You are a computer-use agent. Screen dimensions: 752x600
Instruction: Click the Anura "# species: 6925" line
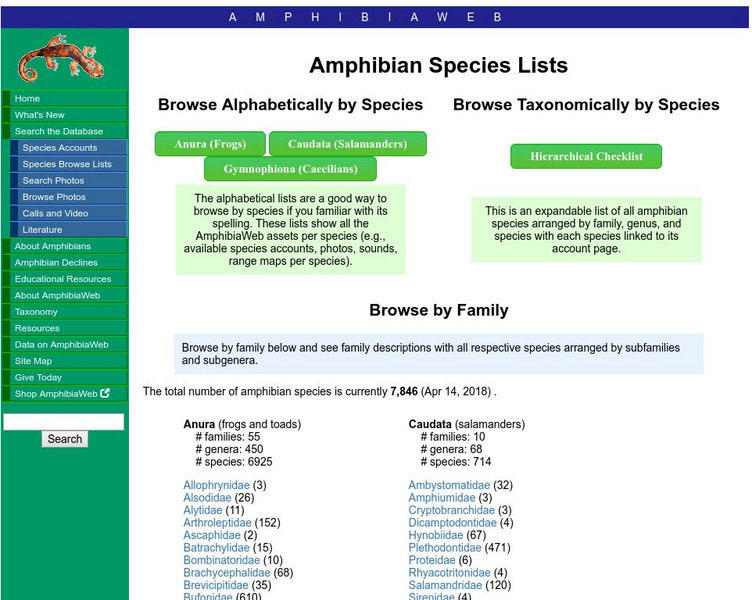coord(234,461)
